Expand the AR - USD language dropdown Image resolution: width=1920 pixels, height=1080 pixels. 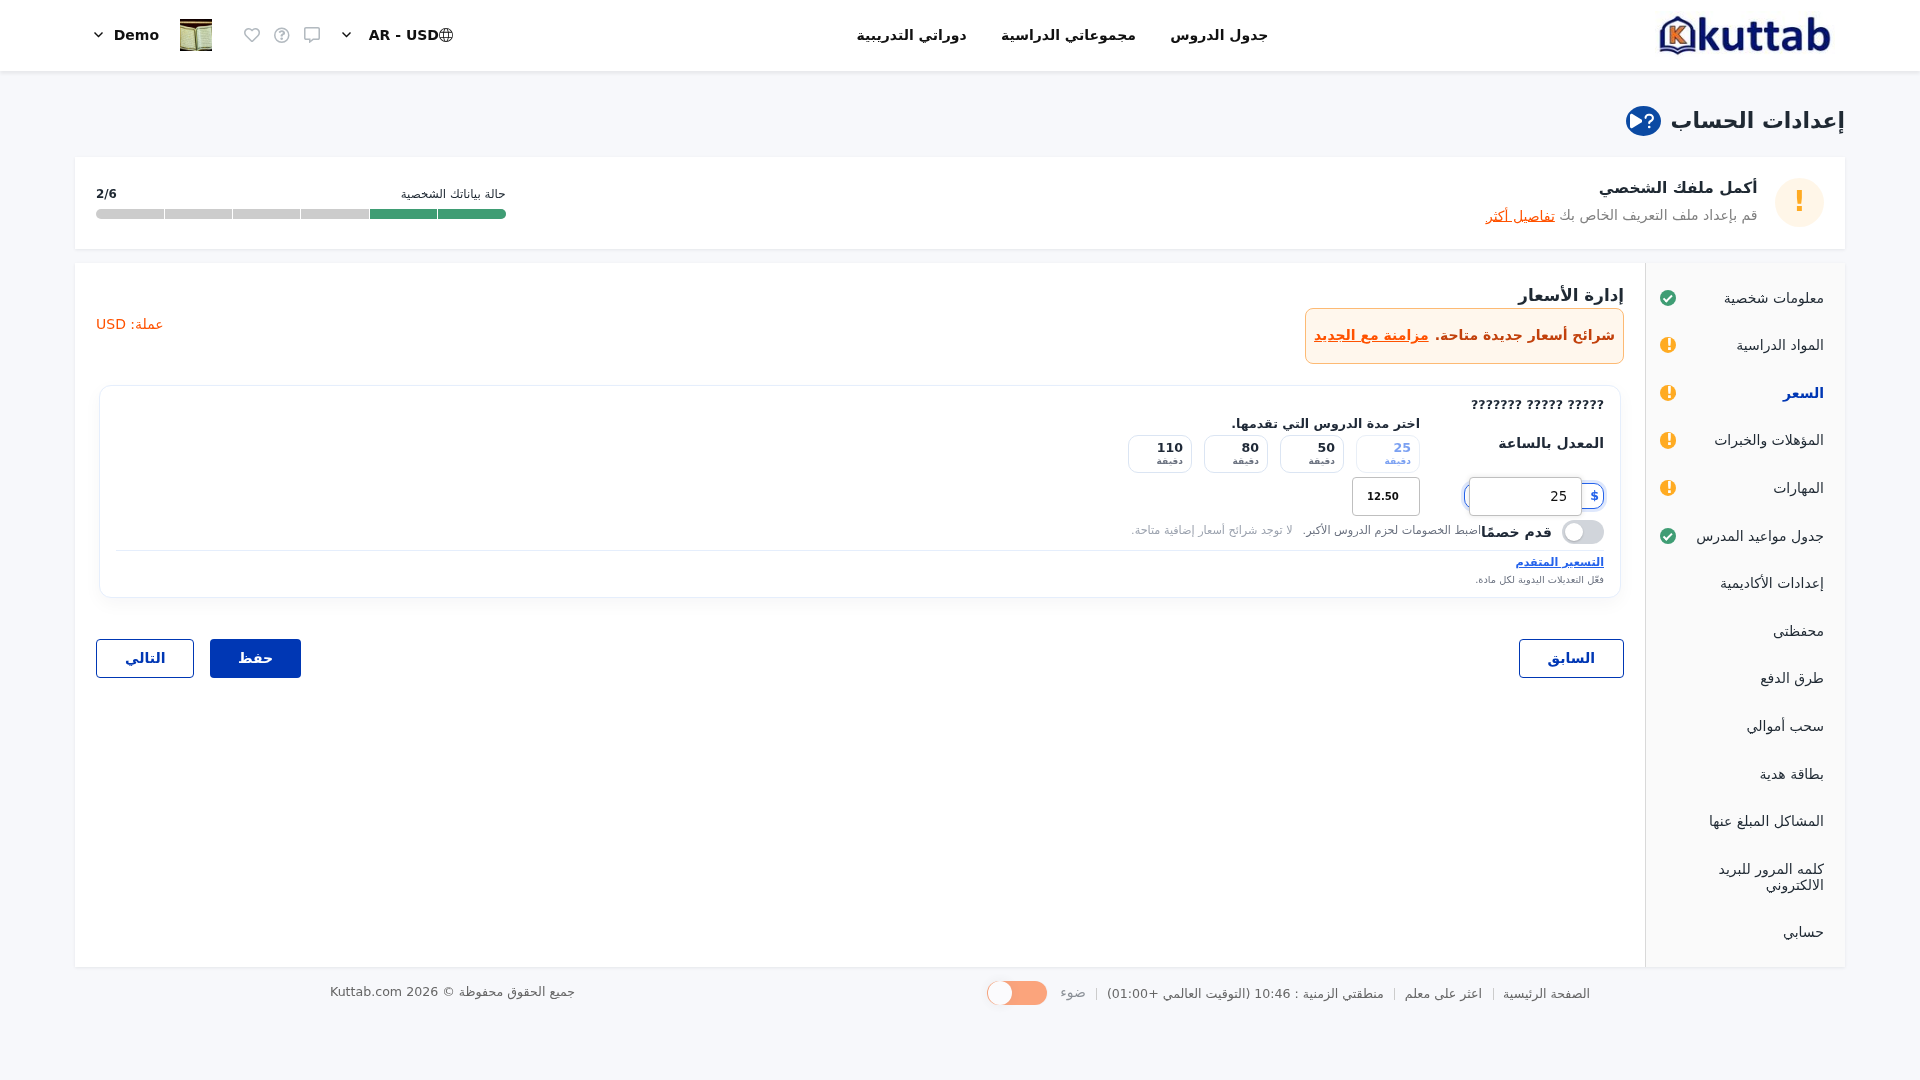(346, 35)
